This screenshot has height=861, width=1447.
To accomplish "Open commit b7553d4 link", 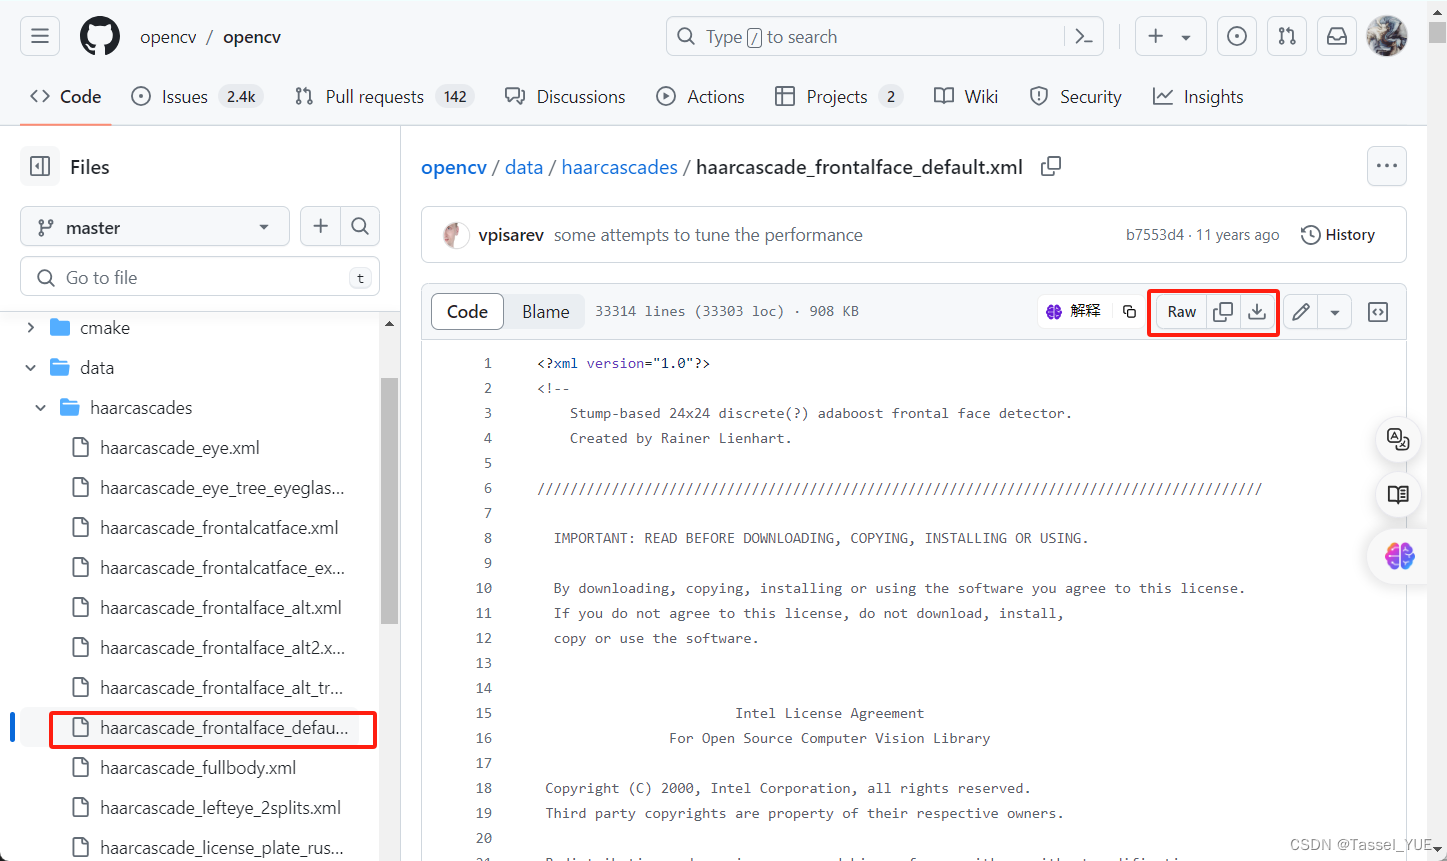I will tap(1155, 235).
